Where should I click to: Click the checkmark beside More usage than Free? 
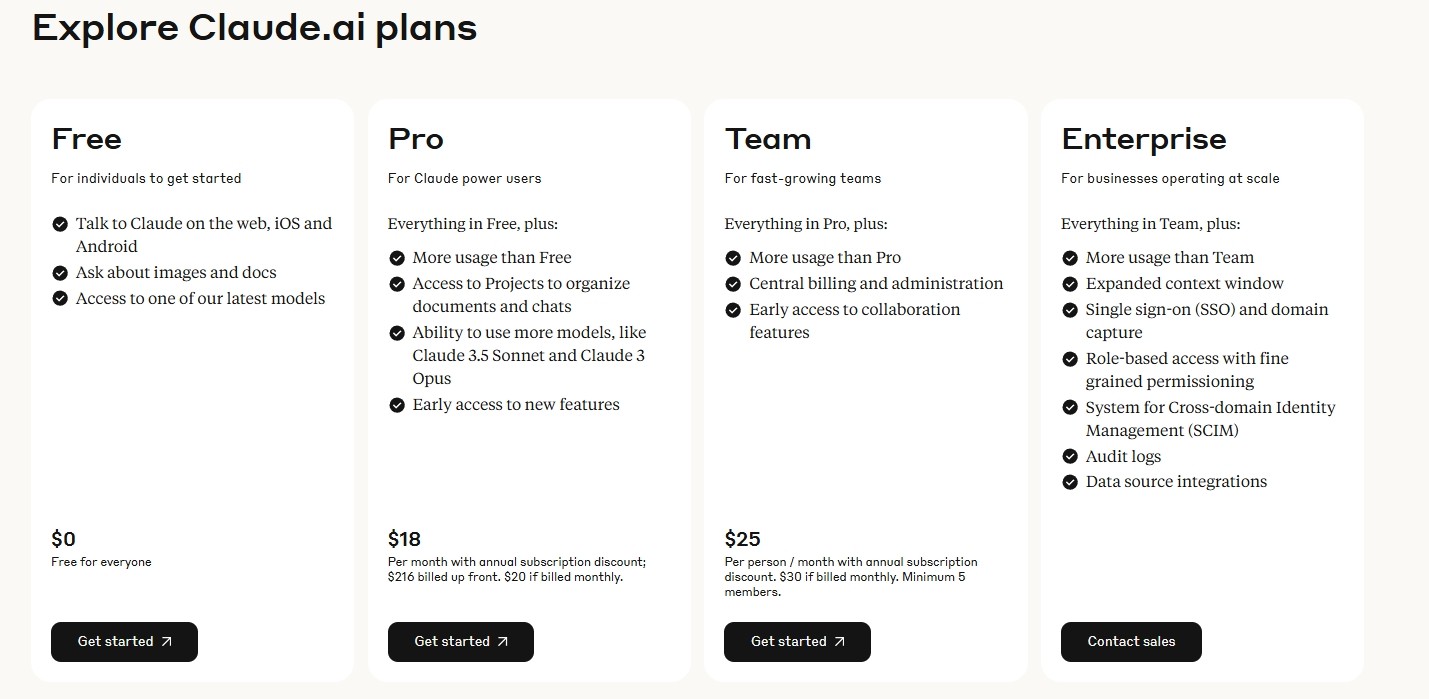tap(397, 258)
